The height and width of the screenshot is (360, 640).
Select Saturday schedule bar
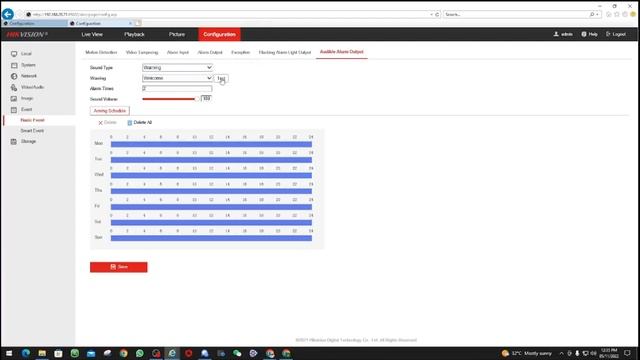tap(211, 223)
